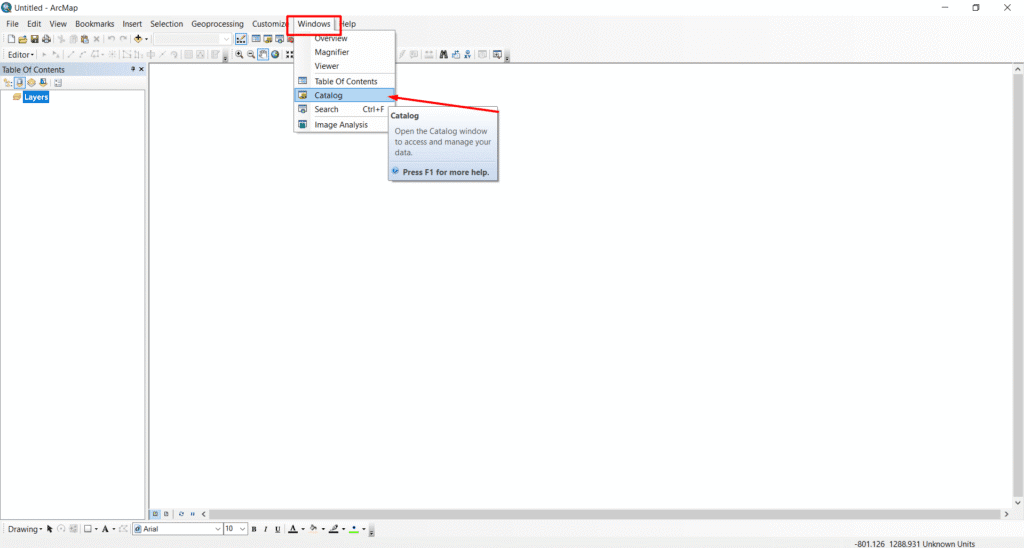Image resolution: width=1024 pixels, height=548 pixels.
Task: Open the Insert menu
Action: pyautogui.click(x=132, y=24)
